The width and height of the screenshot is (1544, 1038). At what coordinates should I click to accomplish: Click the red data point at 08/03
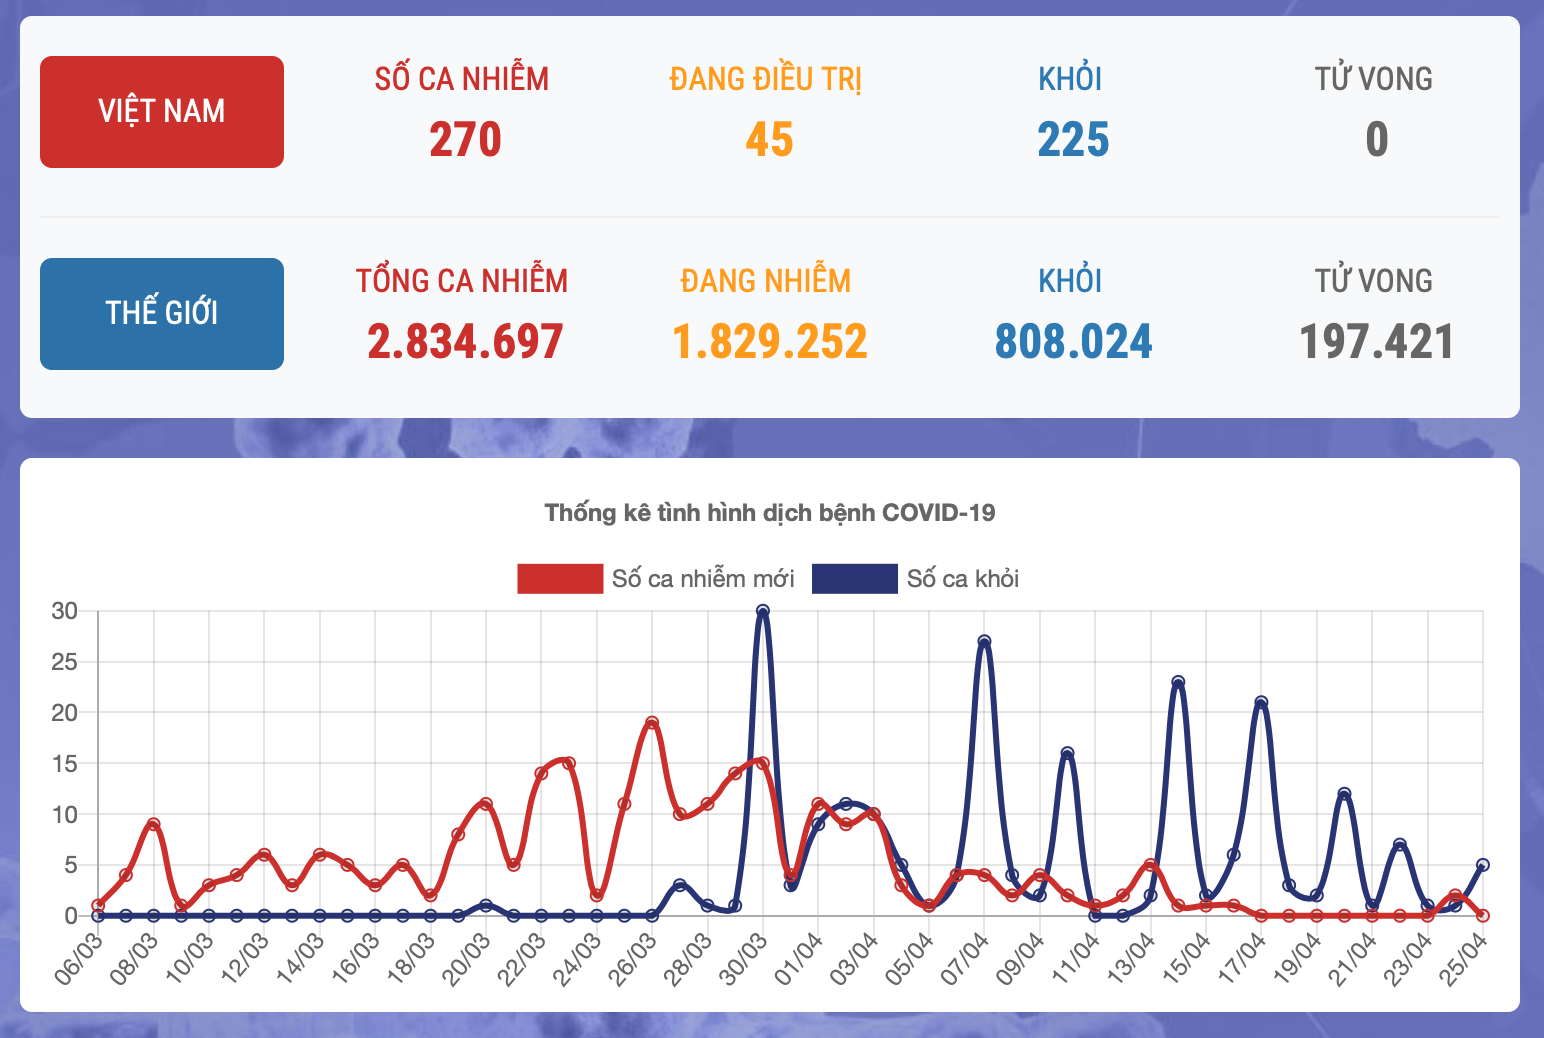point(153,824)
